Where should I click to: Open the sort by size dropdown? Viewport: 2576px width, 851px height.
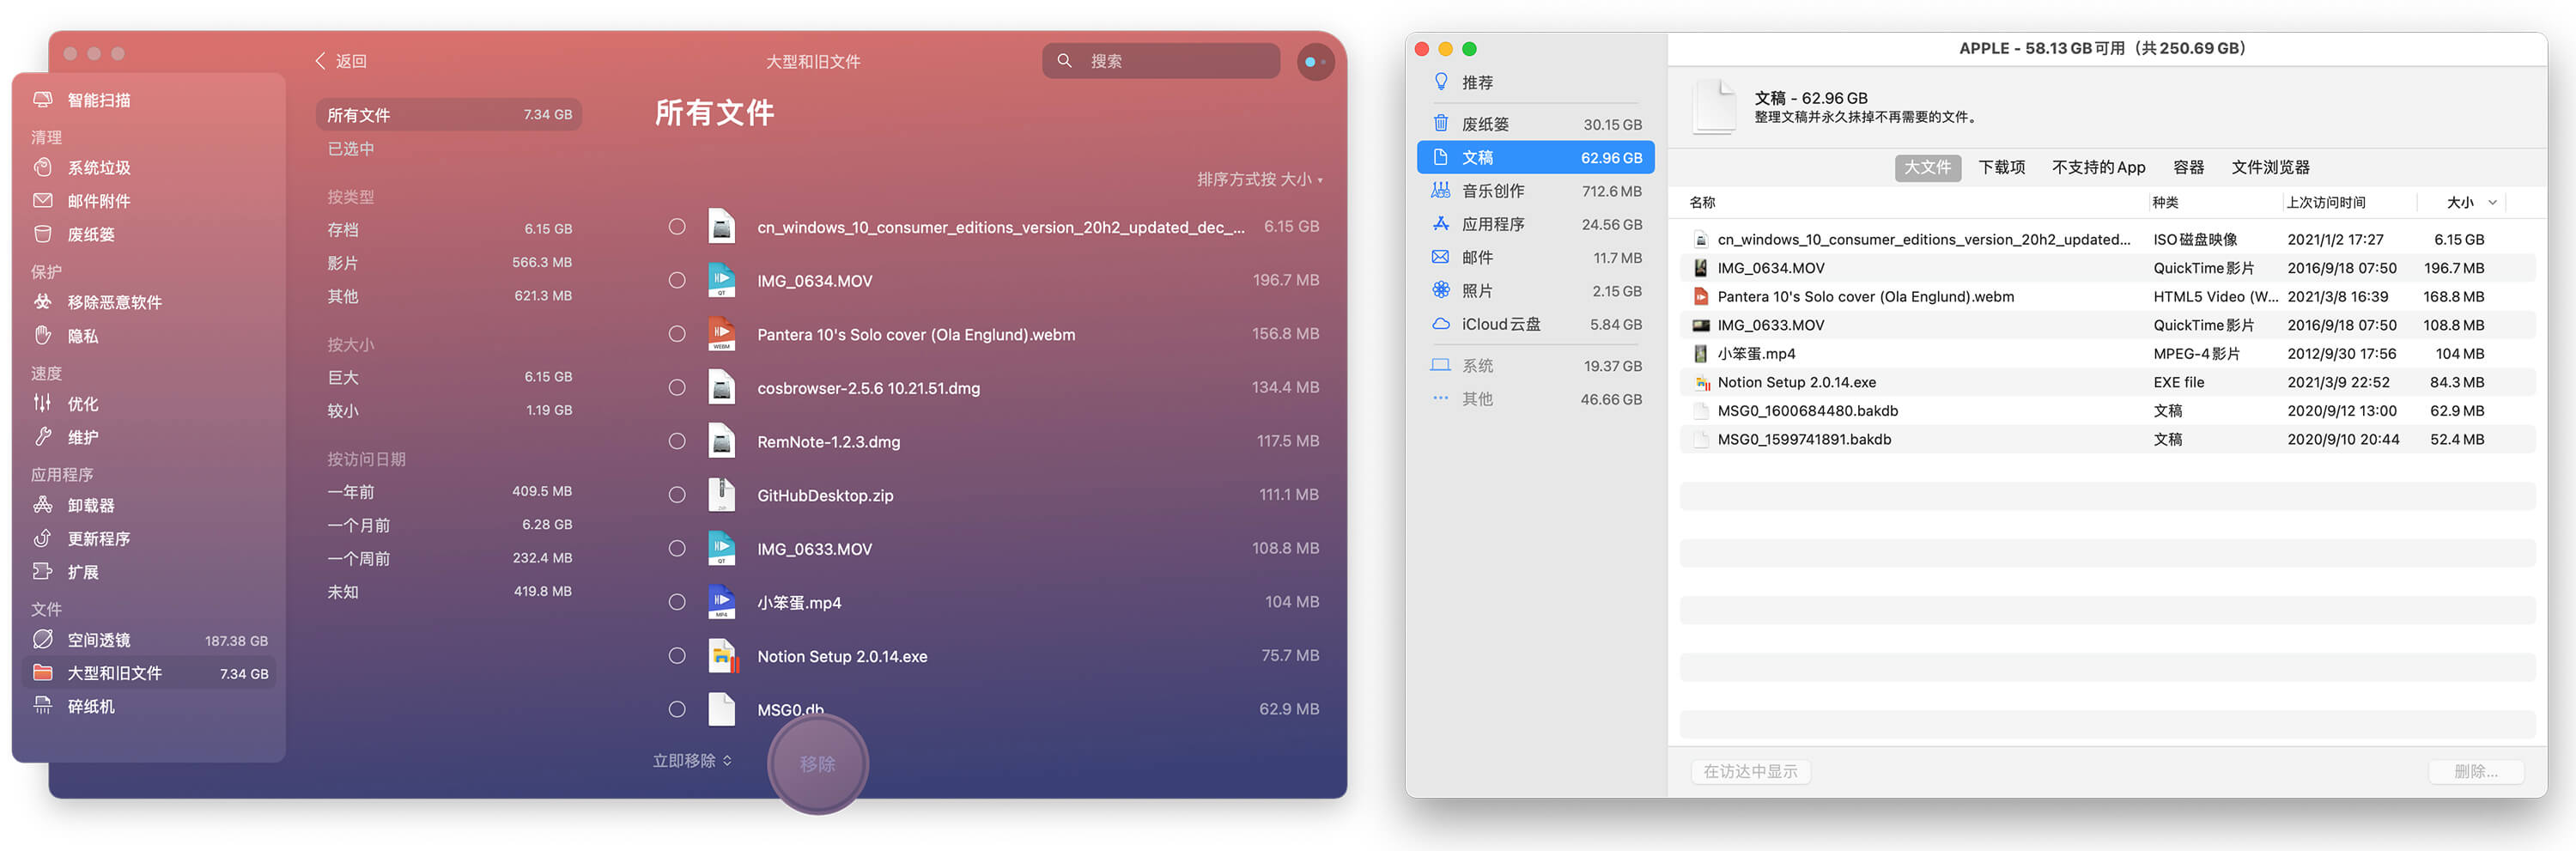1260,179
